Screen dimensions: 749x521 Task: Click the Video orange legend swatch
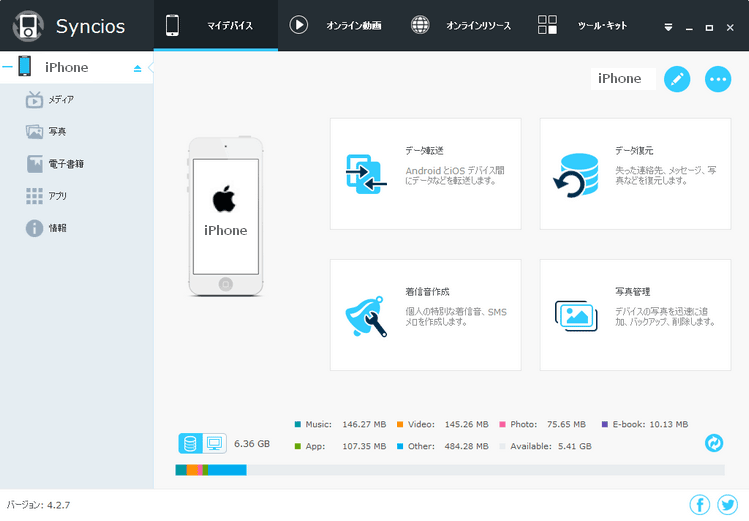click(x=400, y=424)
